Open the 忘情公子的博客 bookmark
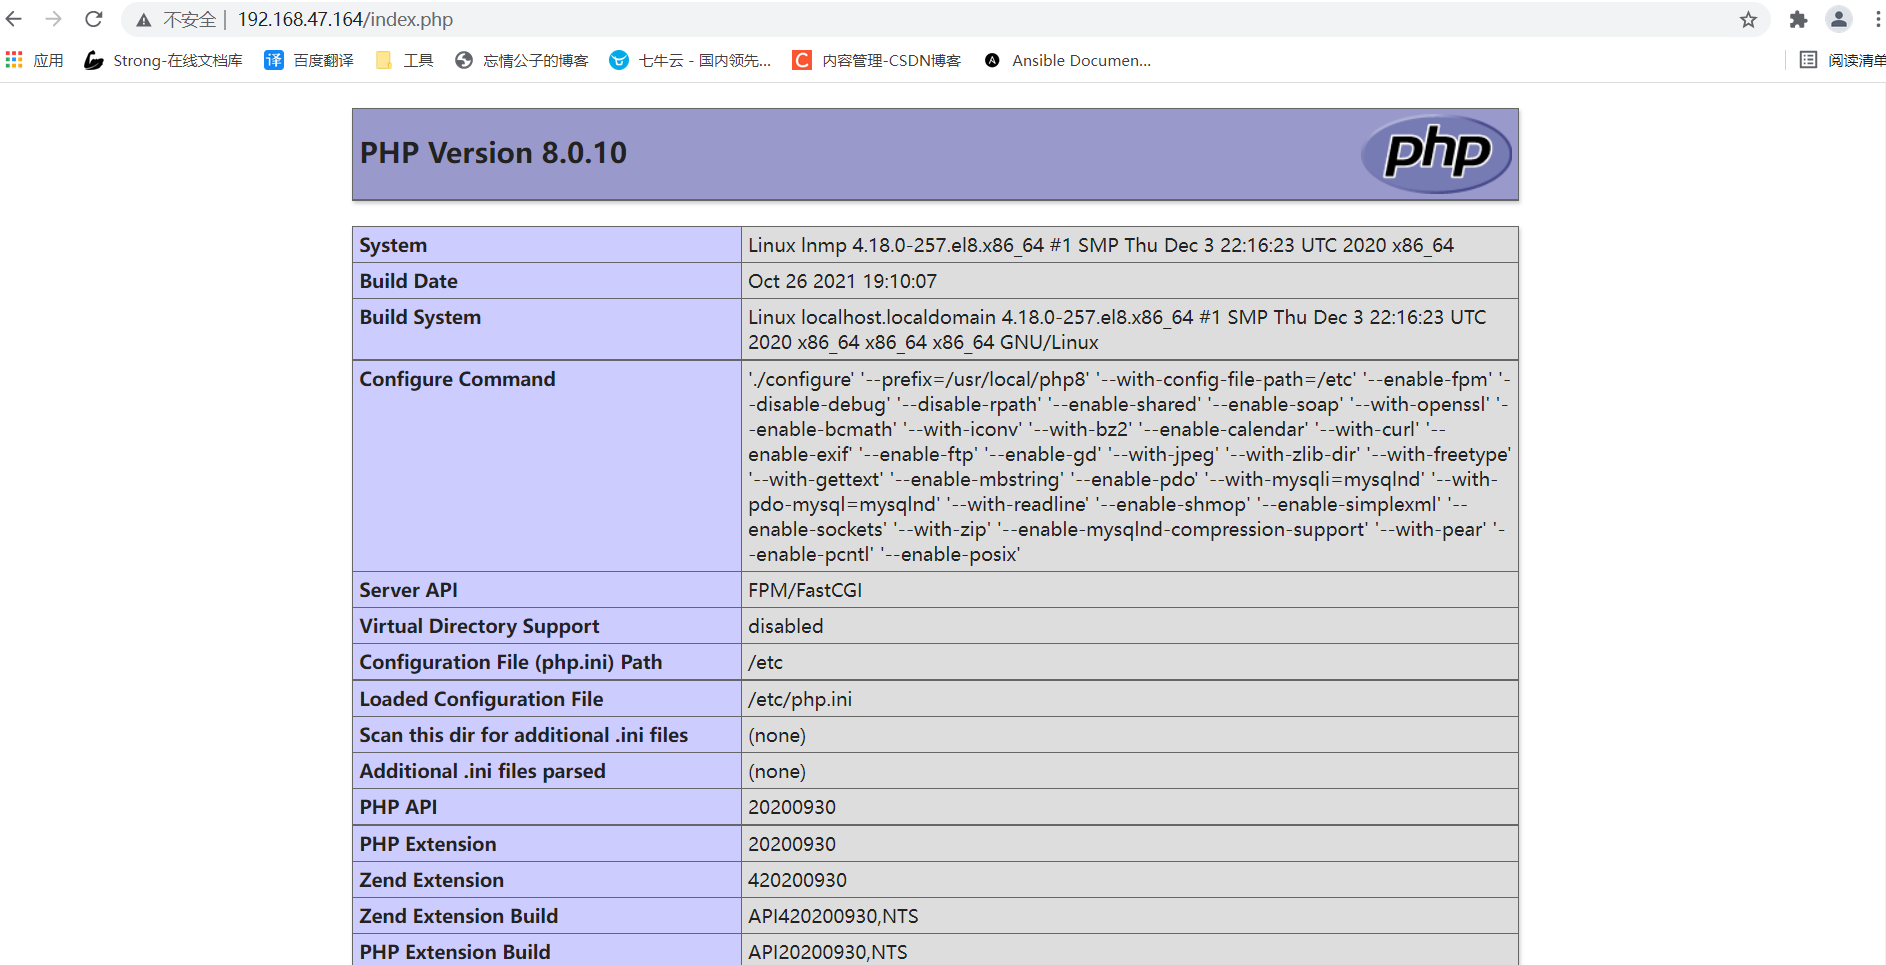The image size is (1886, 965). (x=521, y=60)
